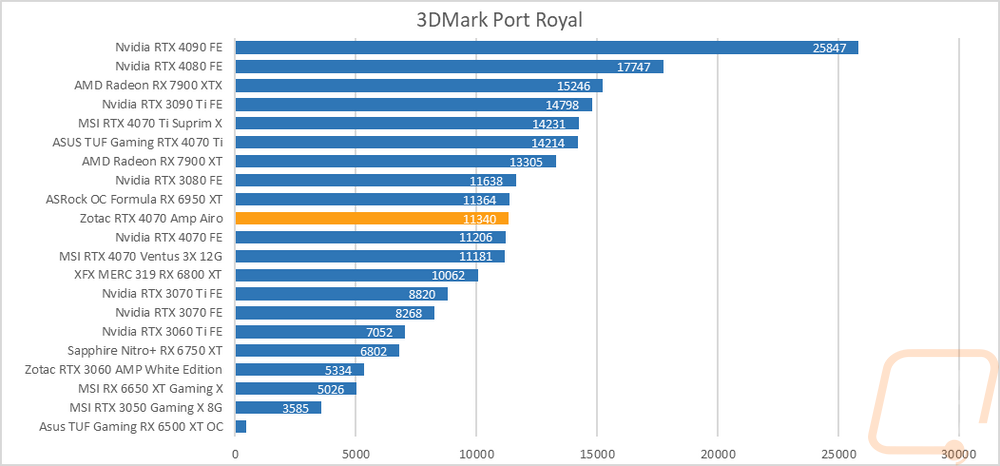Select Asus TUF Gaming RX 6500 XT OC label

[x=131, y=426]
